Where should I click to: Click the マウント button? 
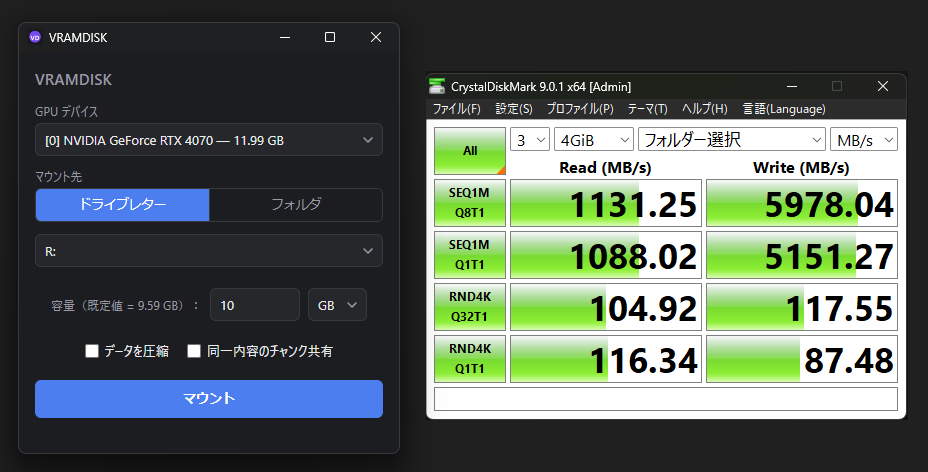[x=209, y=399]
